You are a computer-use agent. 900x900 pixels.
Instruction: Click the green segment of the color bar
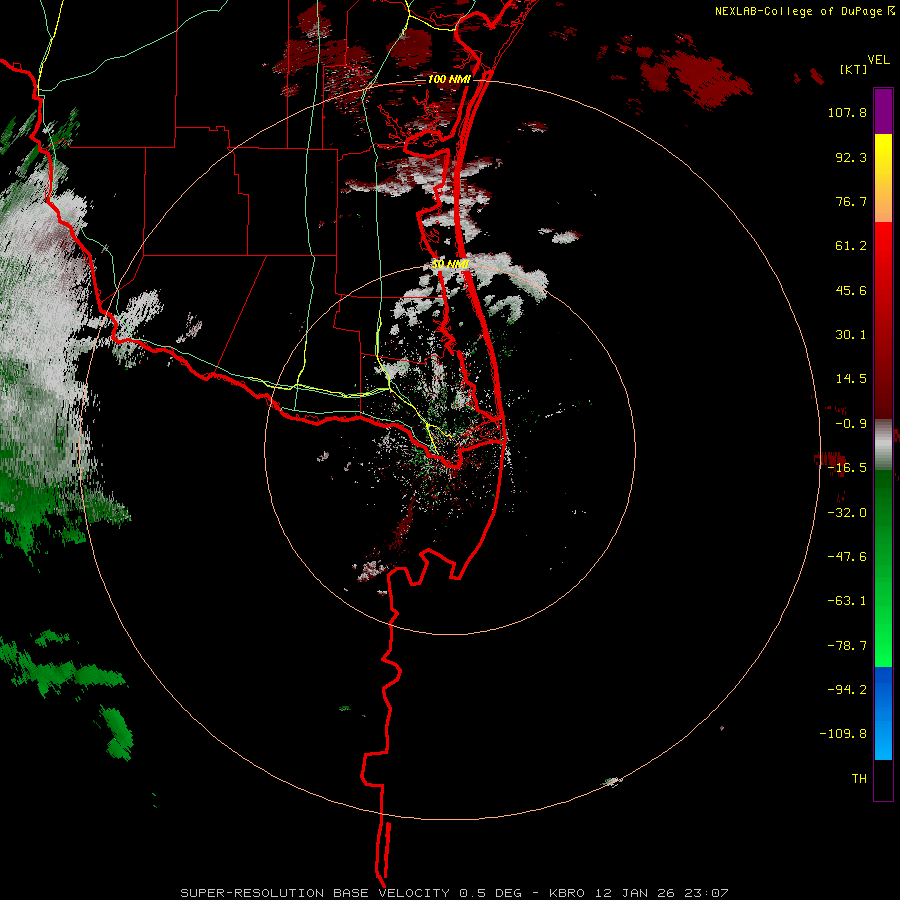(883, 568)
